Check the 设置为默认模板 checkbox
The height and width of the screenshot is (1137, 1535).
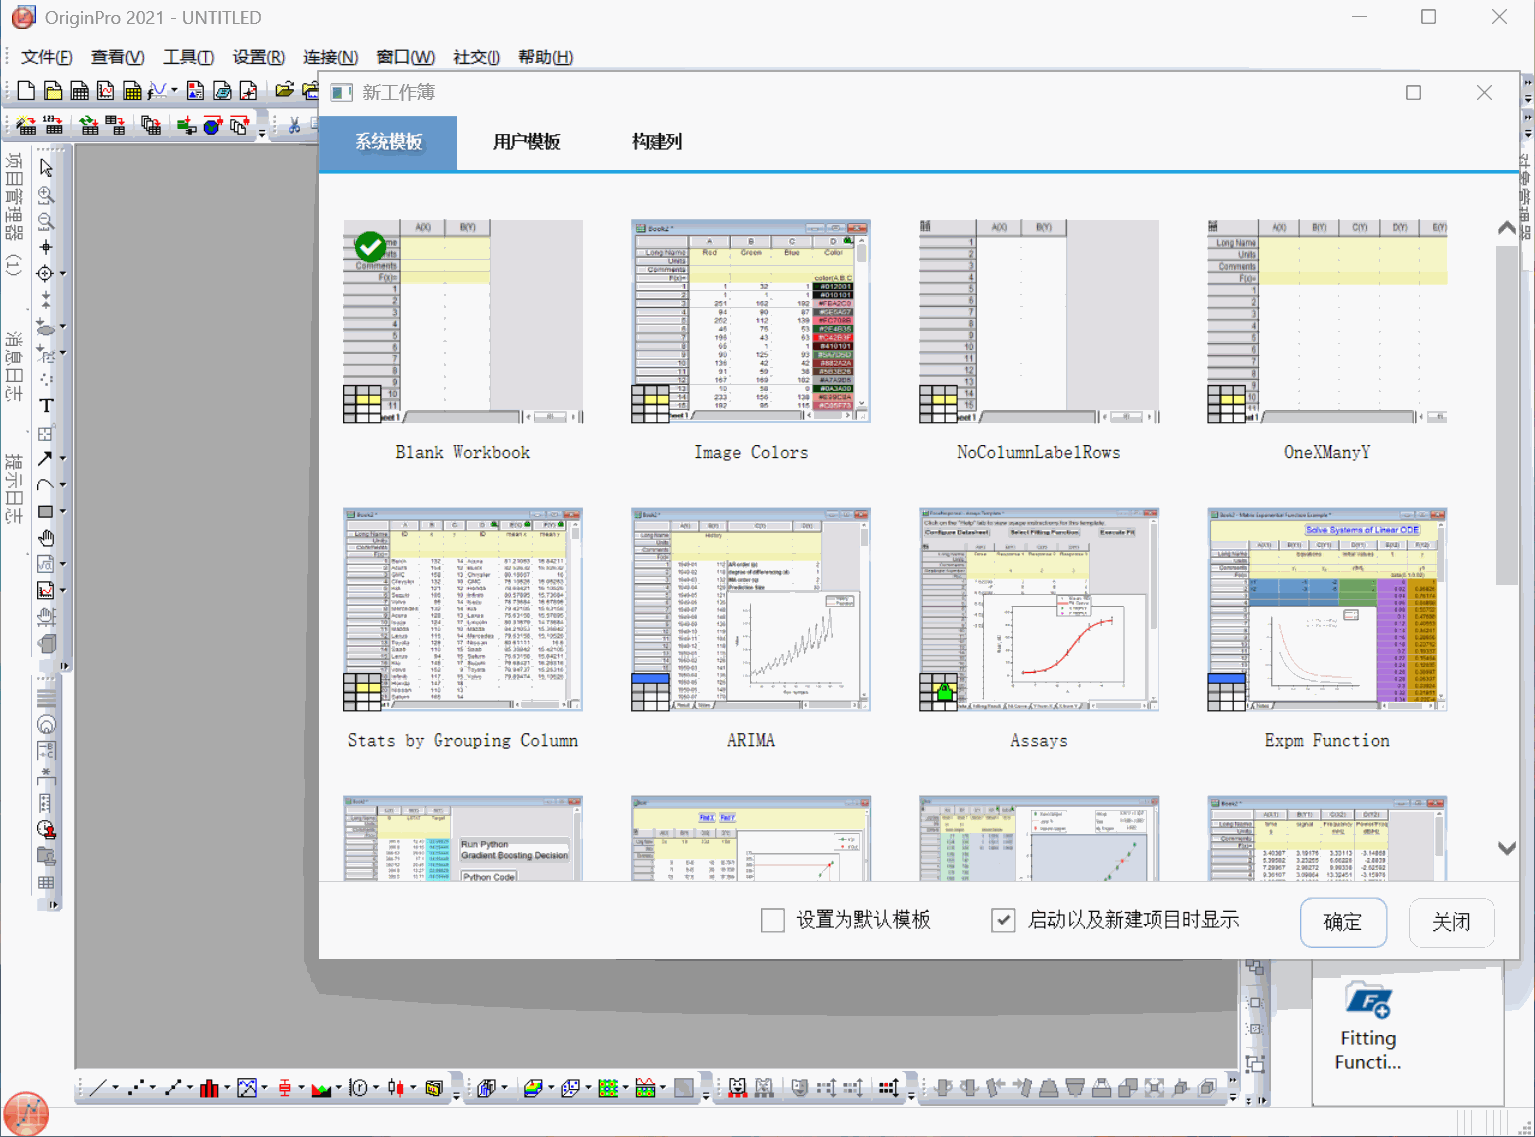coord(772,920)
